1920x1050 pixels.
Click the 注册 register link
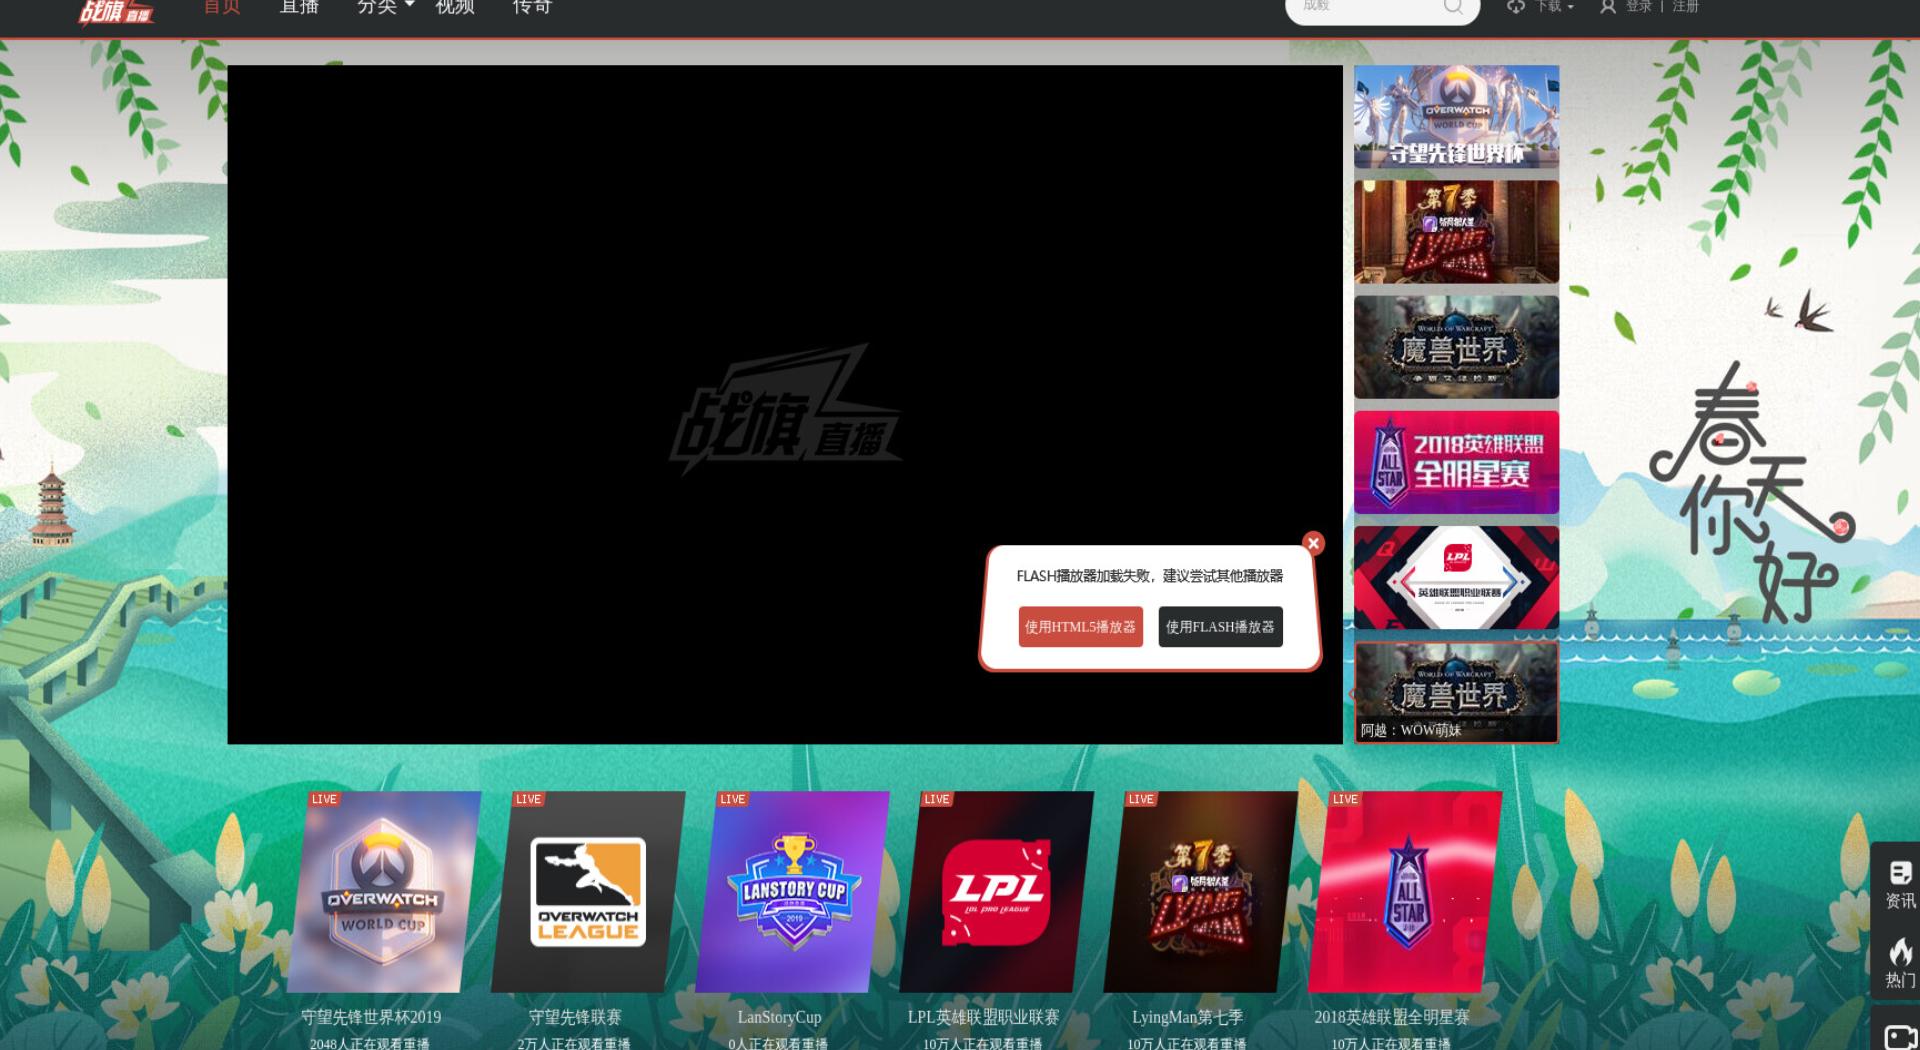pyautogui.click(x=1685, y=7)
